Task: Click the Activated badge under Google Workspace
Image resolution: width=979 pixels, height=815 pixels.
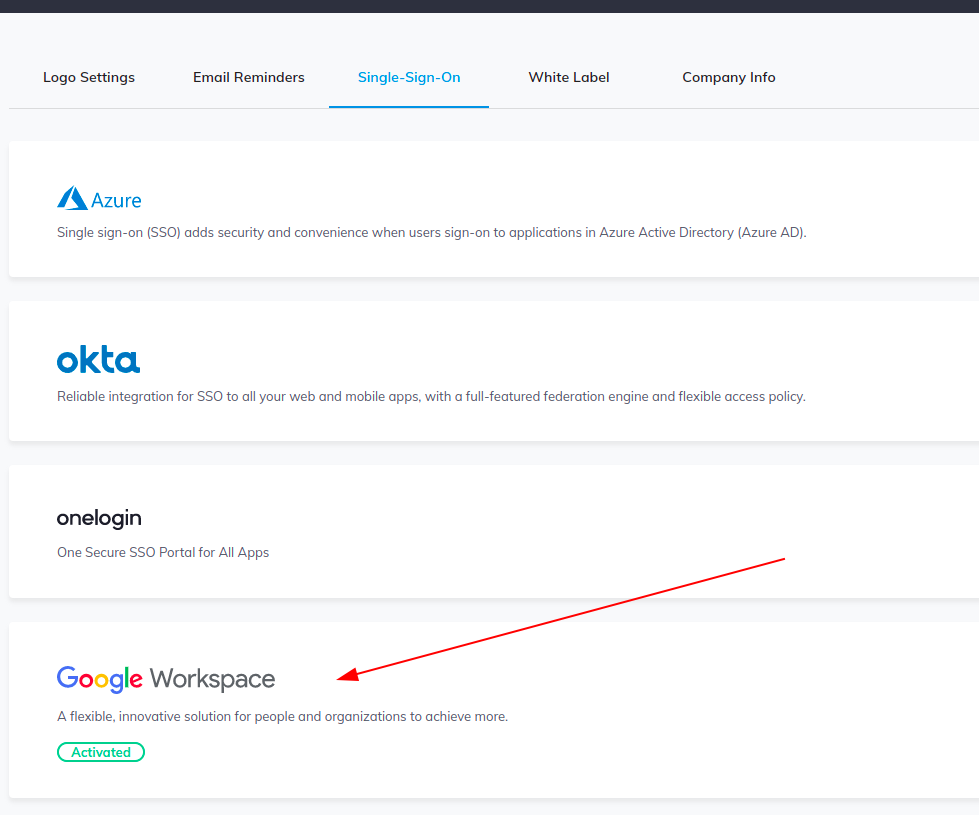Action: click(101, 752)
